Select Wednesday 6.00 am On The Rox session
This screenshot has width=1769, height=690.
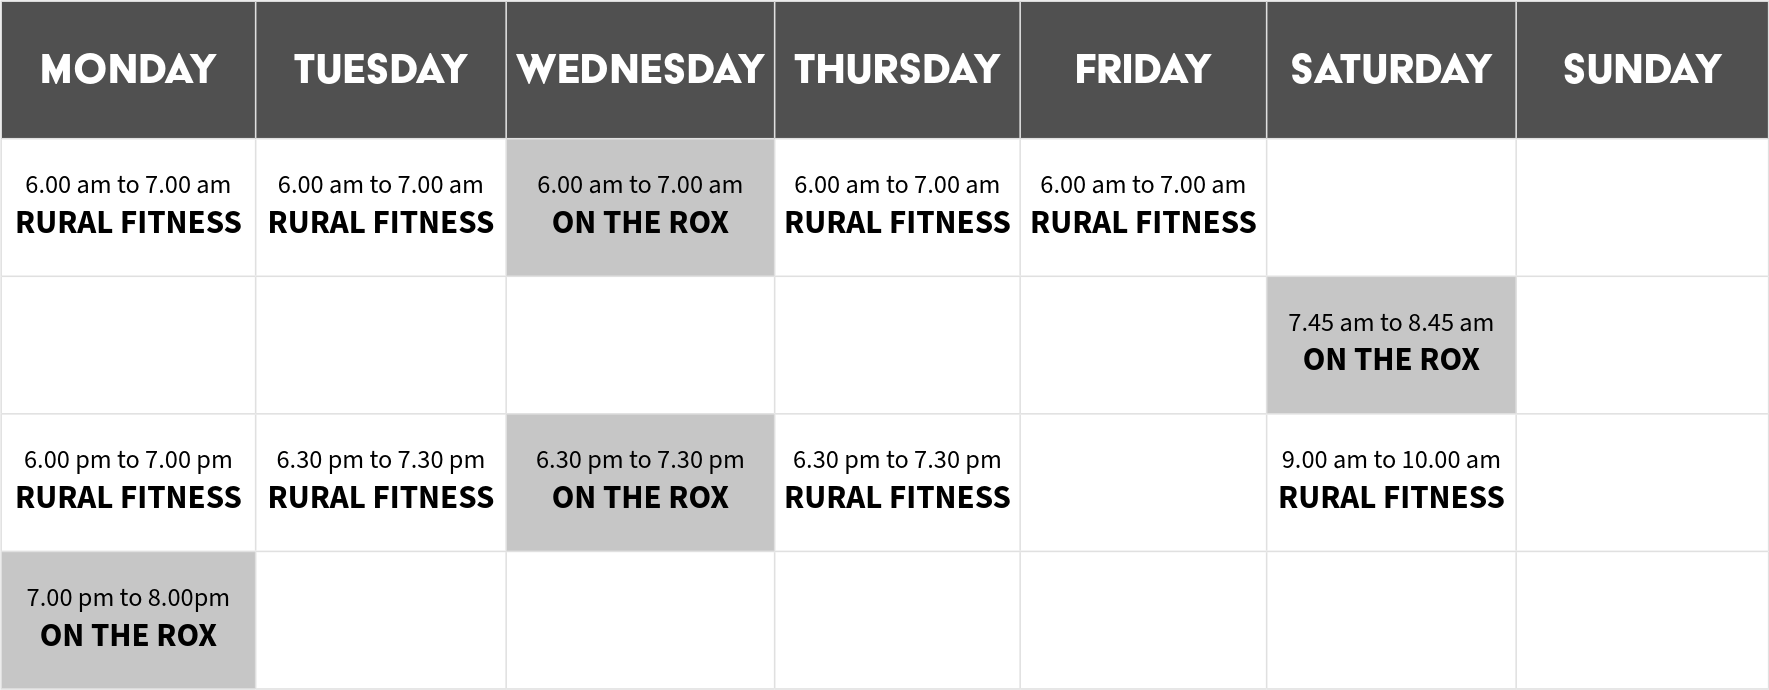(640, 207)
